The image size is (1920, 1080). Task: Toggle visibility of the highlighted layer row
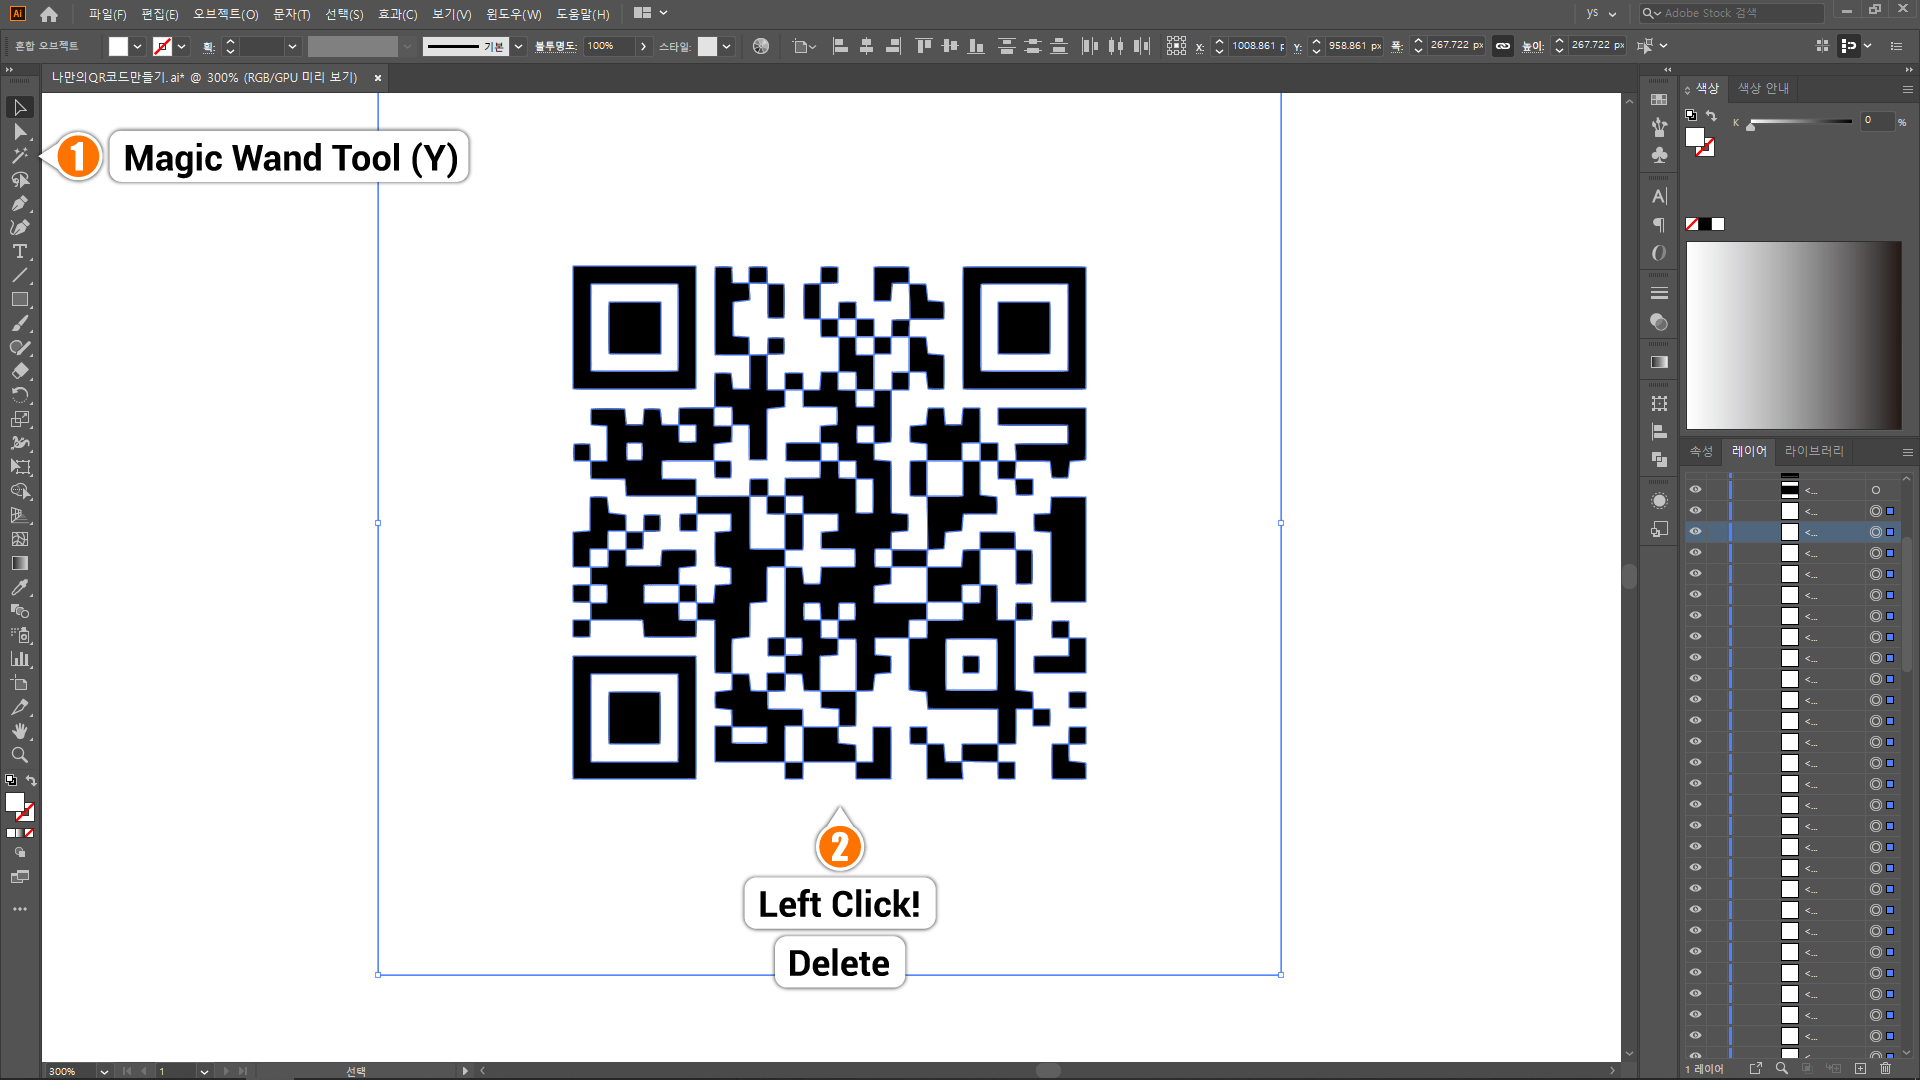tap(1695, 532)
